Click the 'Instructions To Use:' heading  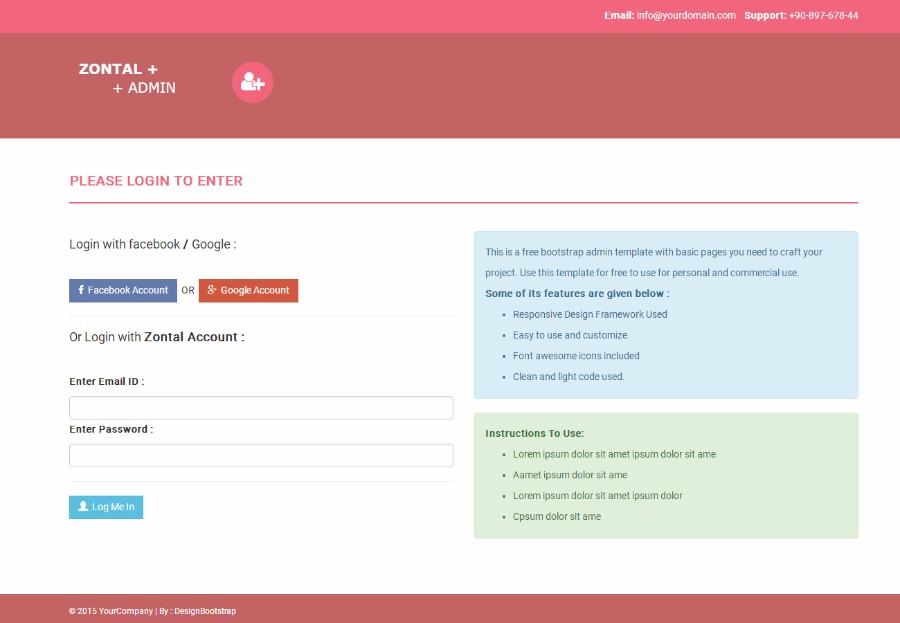tap(534, 434)
